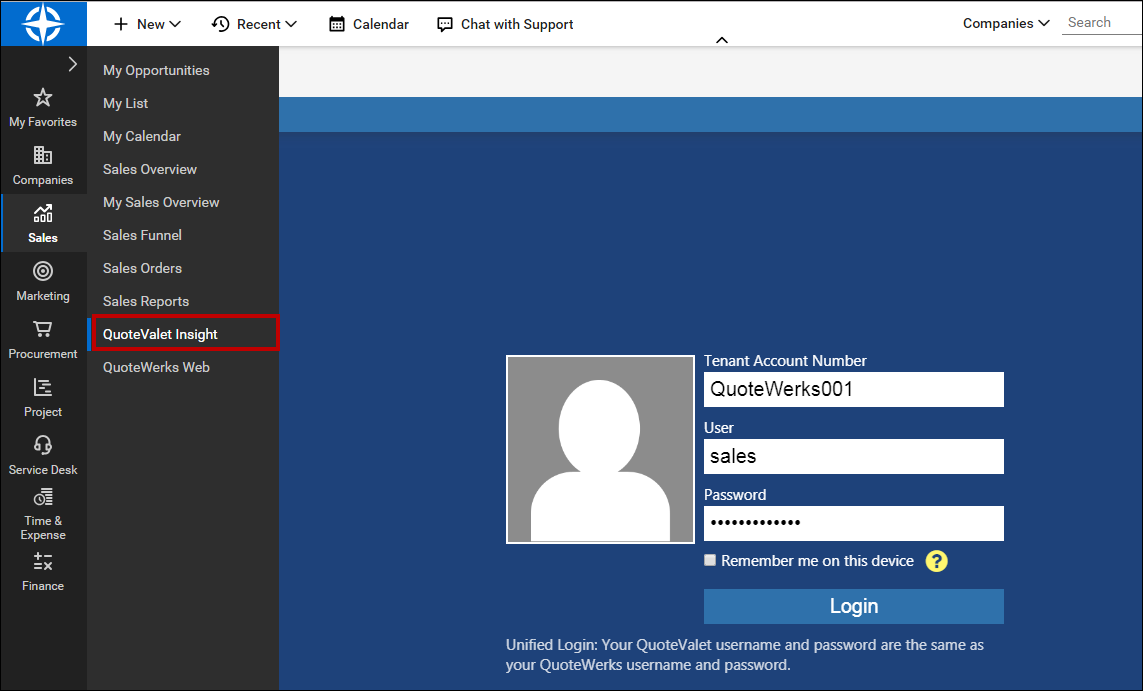Click the yellow help question mark icon
This screenshot has width=1143, height=691.
coord(936,561)
